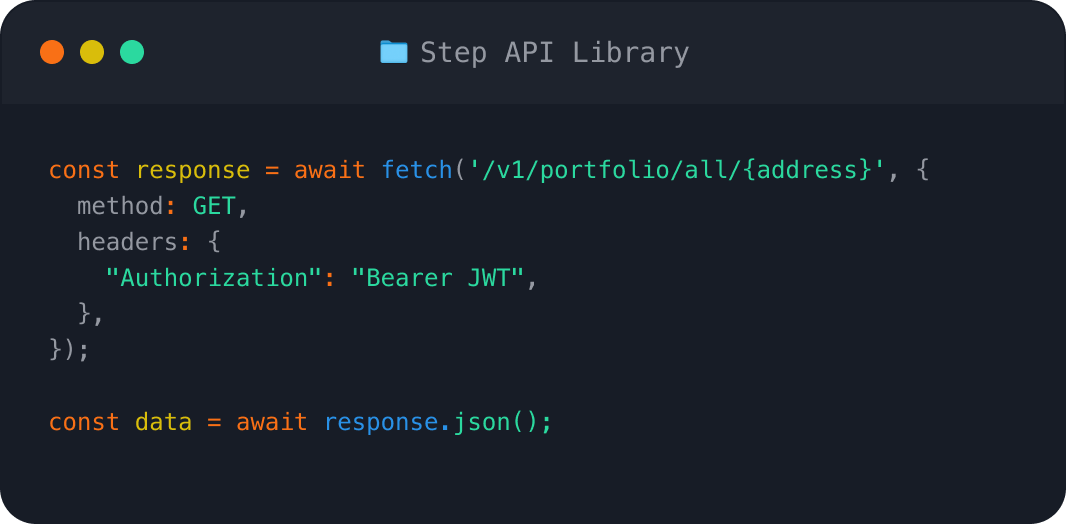Click the GET method value

point(214,206)
